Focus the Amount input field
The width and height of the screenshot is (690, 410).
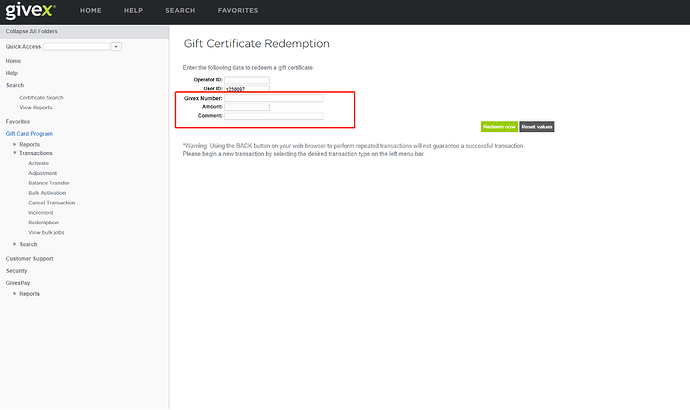(x=247, y=107)
